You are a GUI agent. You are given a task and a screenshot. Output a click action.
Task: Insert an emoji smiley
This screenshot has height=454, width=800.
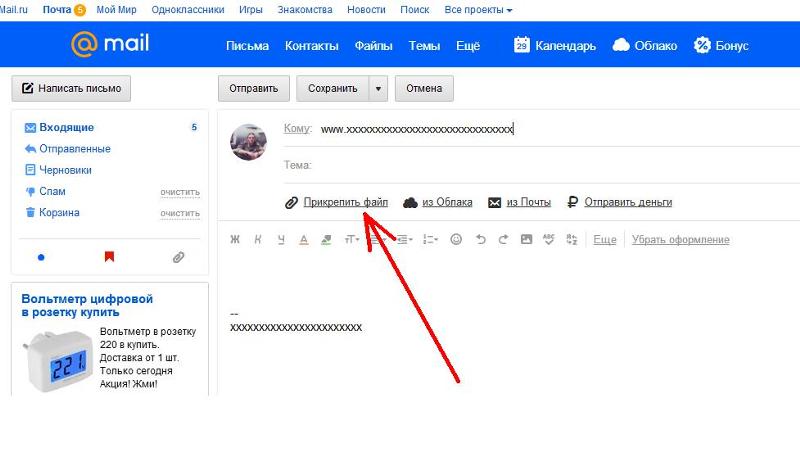pos(456,239)
